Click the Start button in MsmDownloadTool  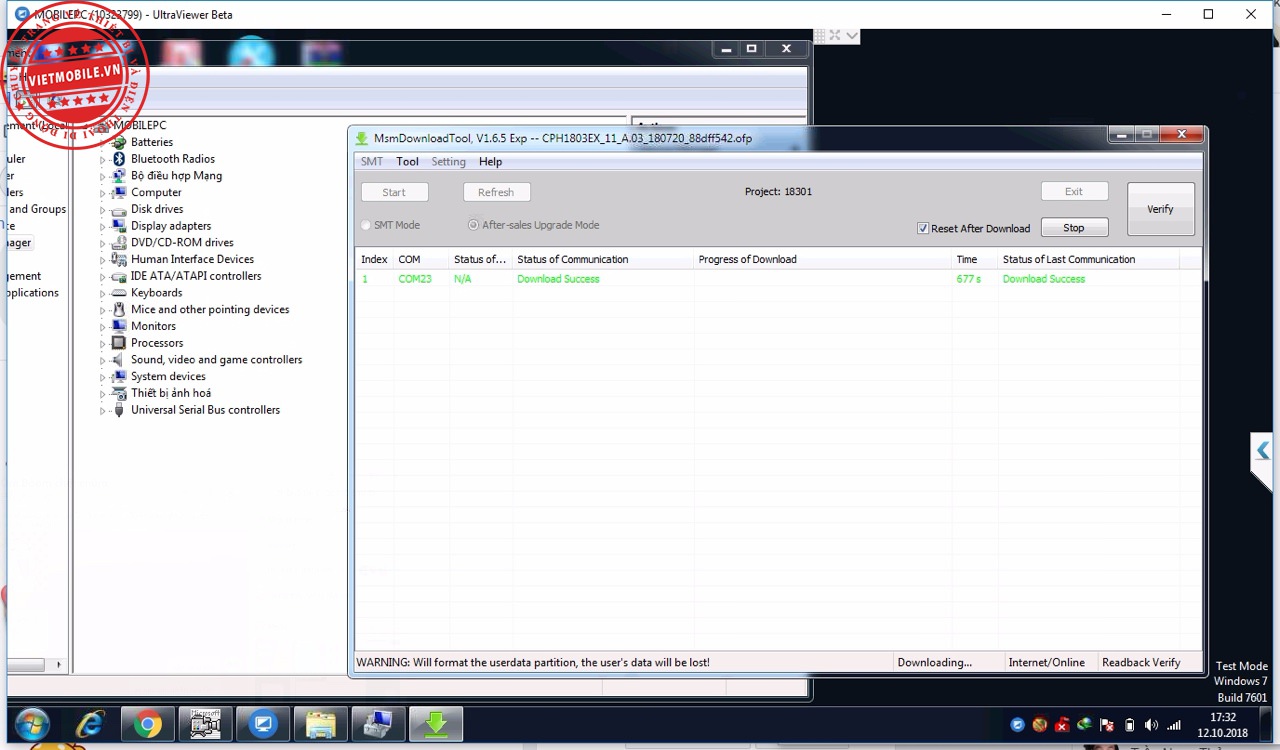click(394, 192)
